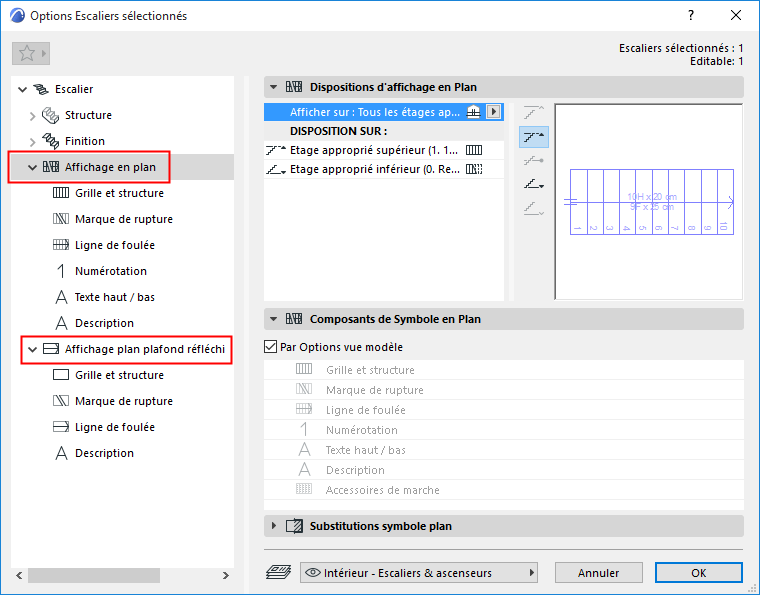Select the Finition item icon
The width and height of the screenshot is (760, 595).
50,141
